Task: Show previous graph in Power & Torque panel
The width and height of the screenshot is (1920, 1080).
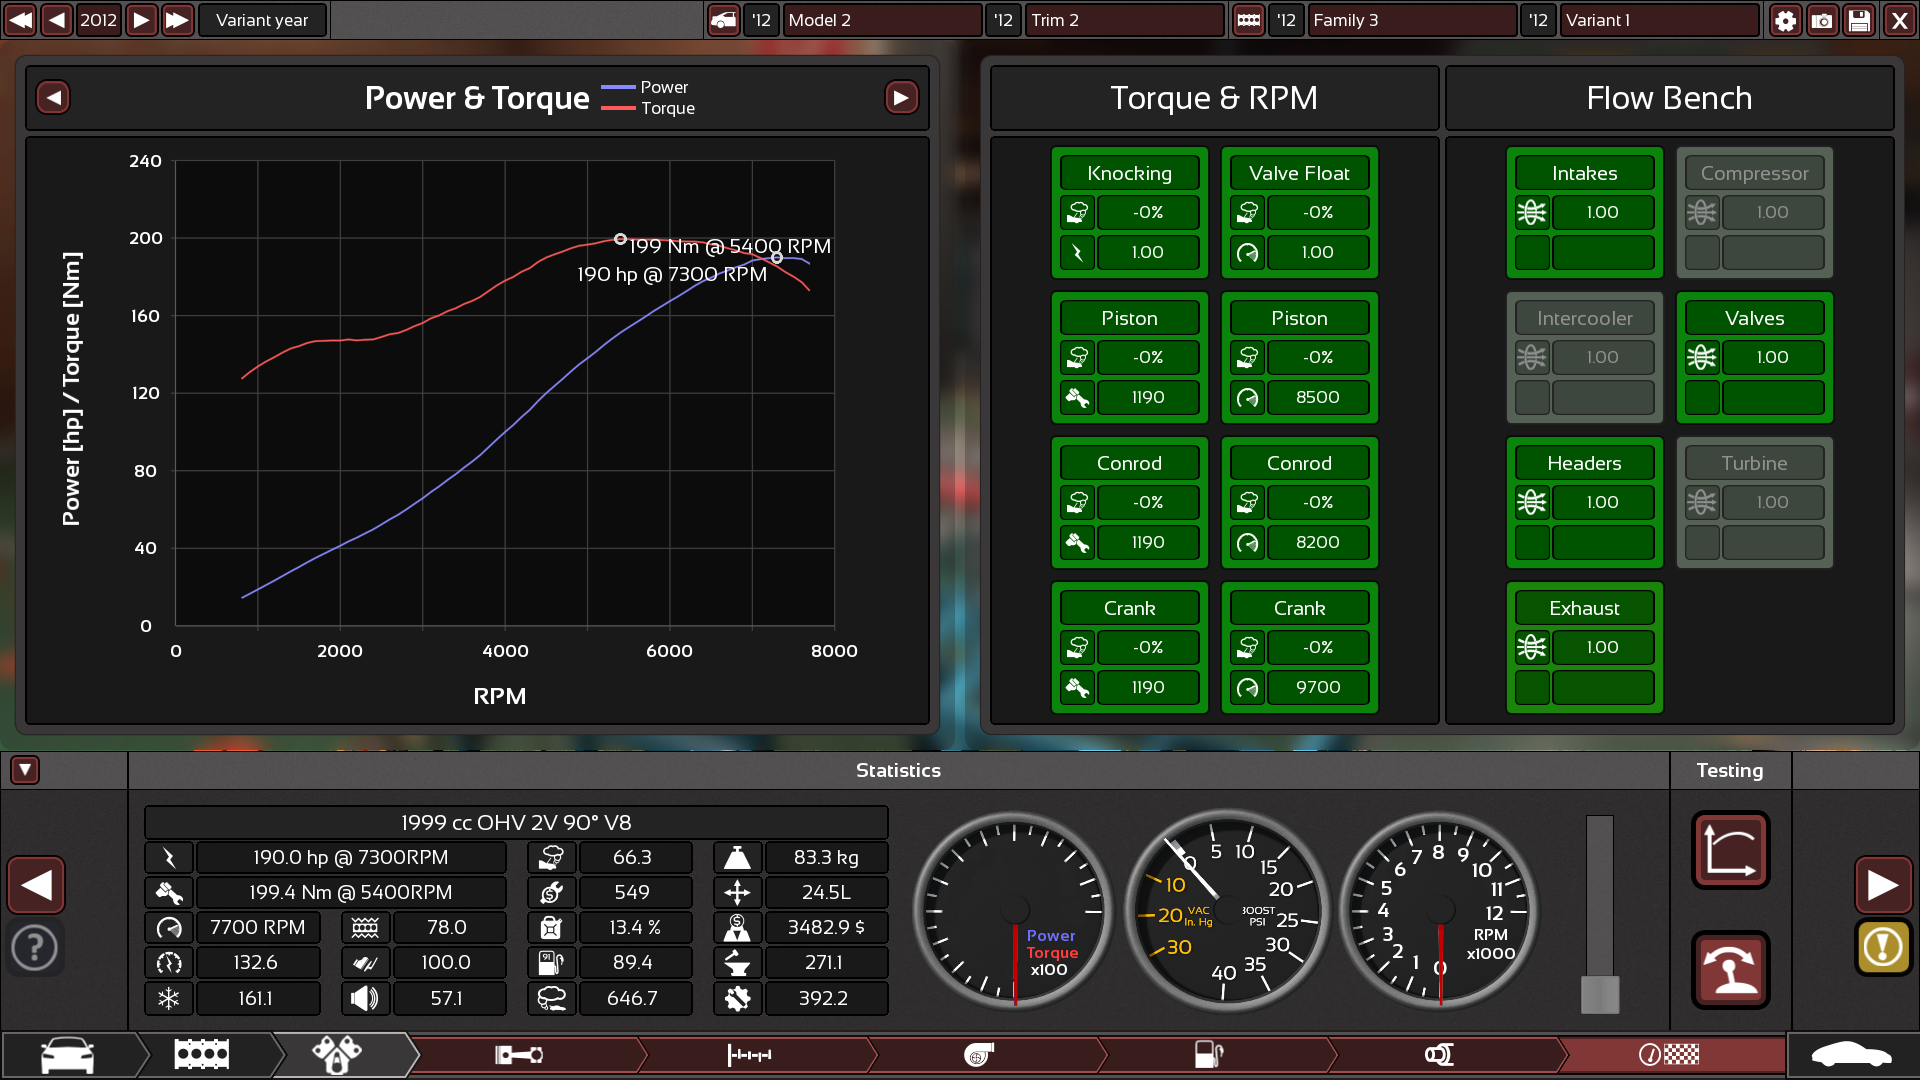Action: (x=54, y=97)
